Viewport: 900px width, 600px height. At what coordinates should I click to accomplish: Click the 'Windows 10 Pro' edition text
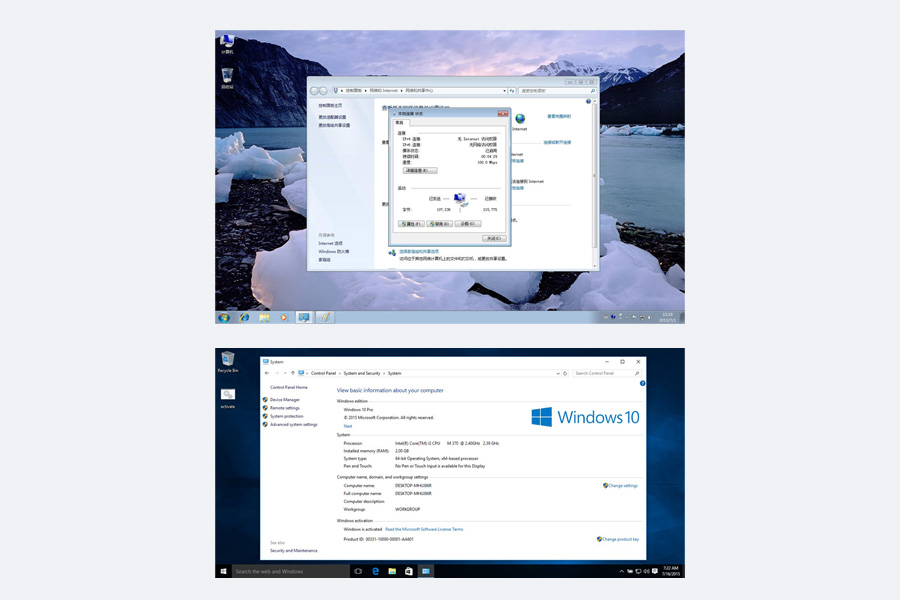coord(358,409)
